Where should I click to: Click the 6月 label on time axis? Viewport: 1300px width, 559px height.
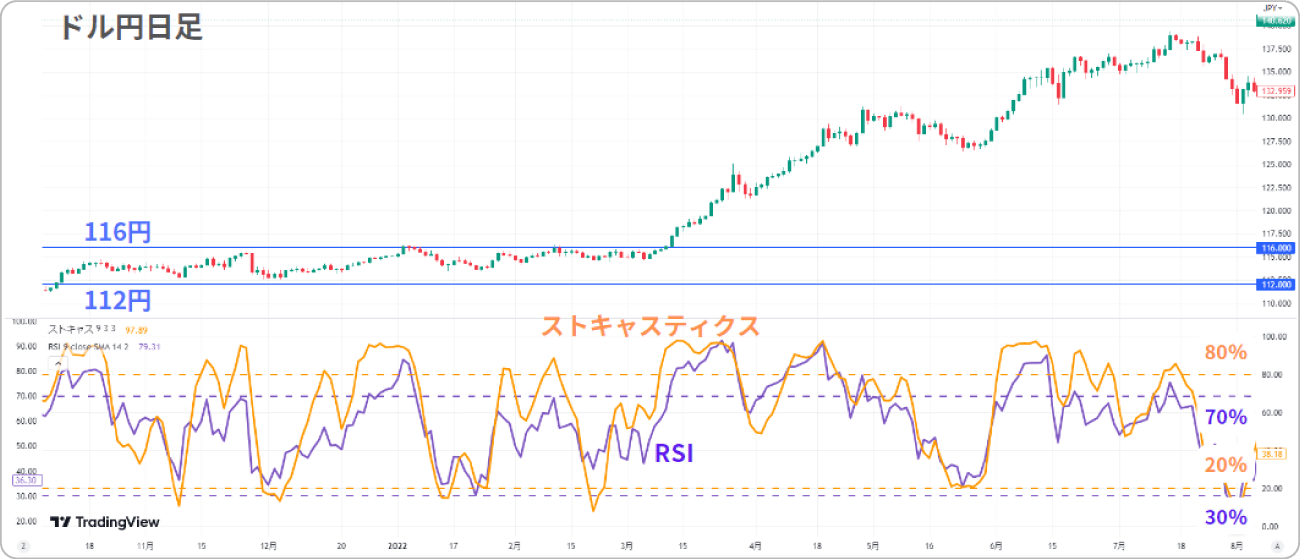pyautogui.click(x=995, y=546)
